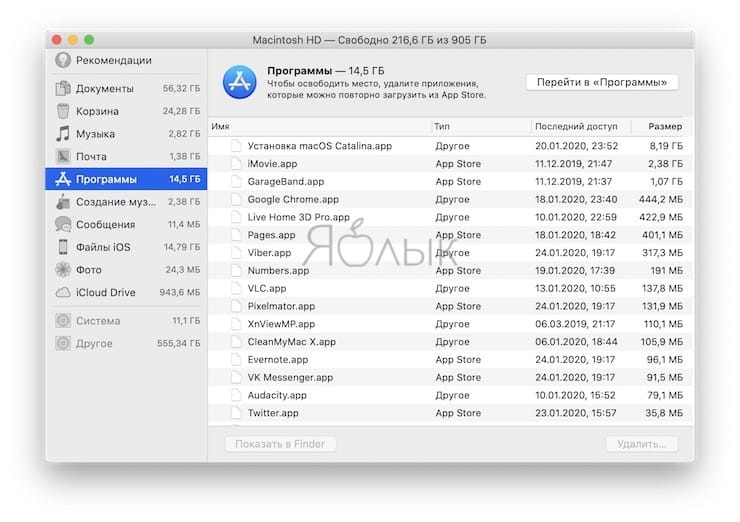The image size is (740, 522).
Task: Click the Создание муз... guitar icon
Action: click(63, 202)
